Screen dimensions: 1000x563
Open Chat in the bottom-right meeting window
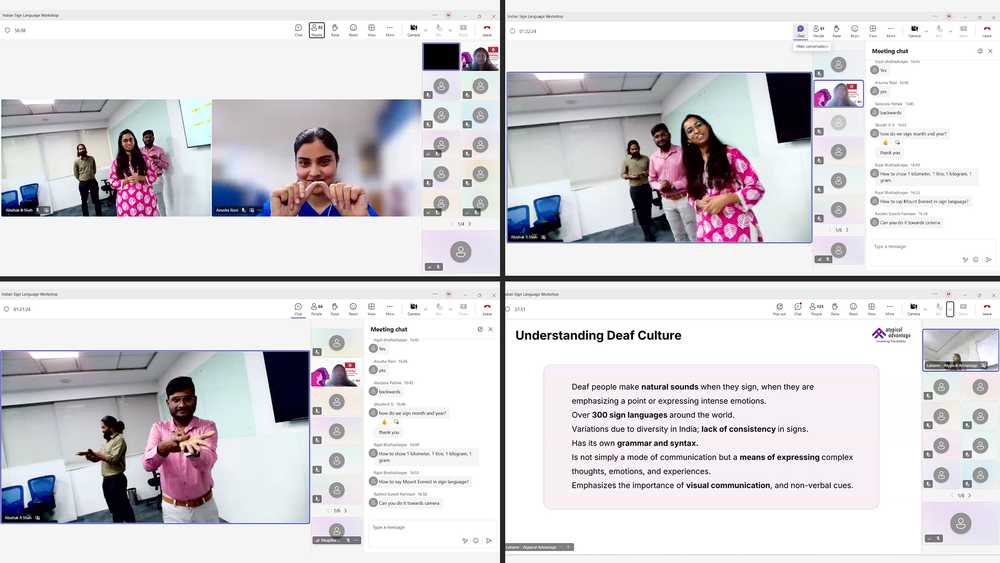tap(798, 309)
